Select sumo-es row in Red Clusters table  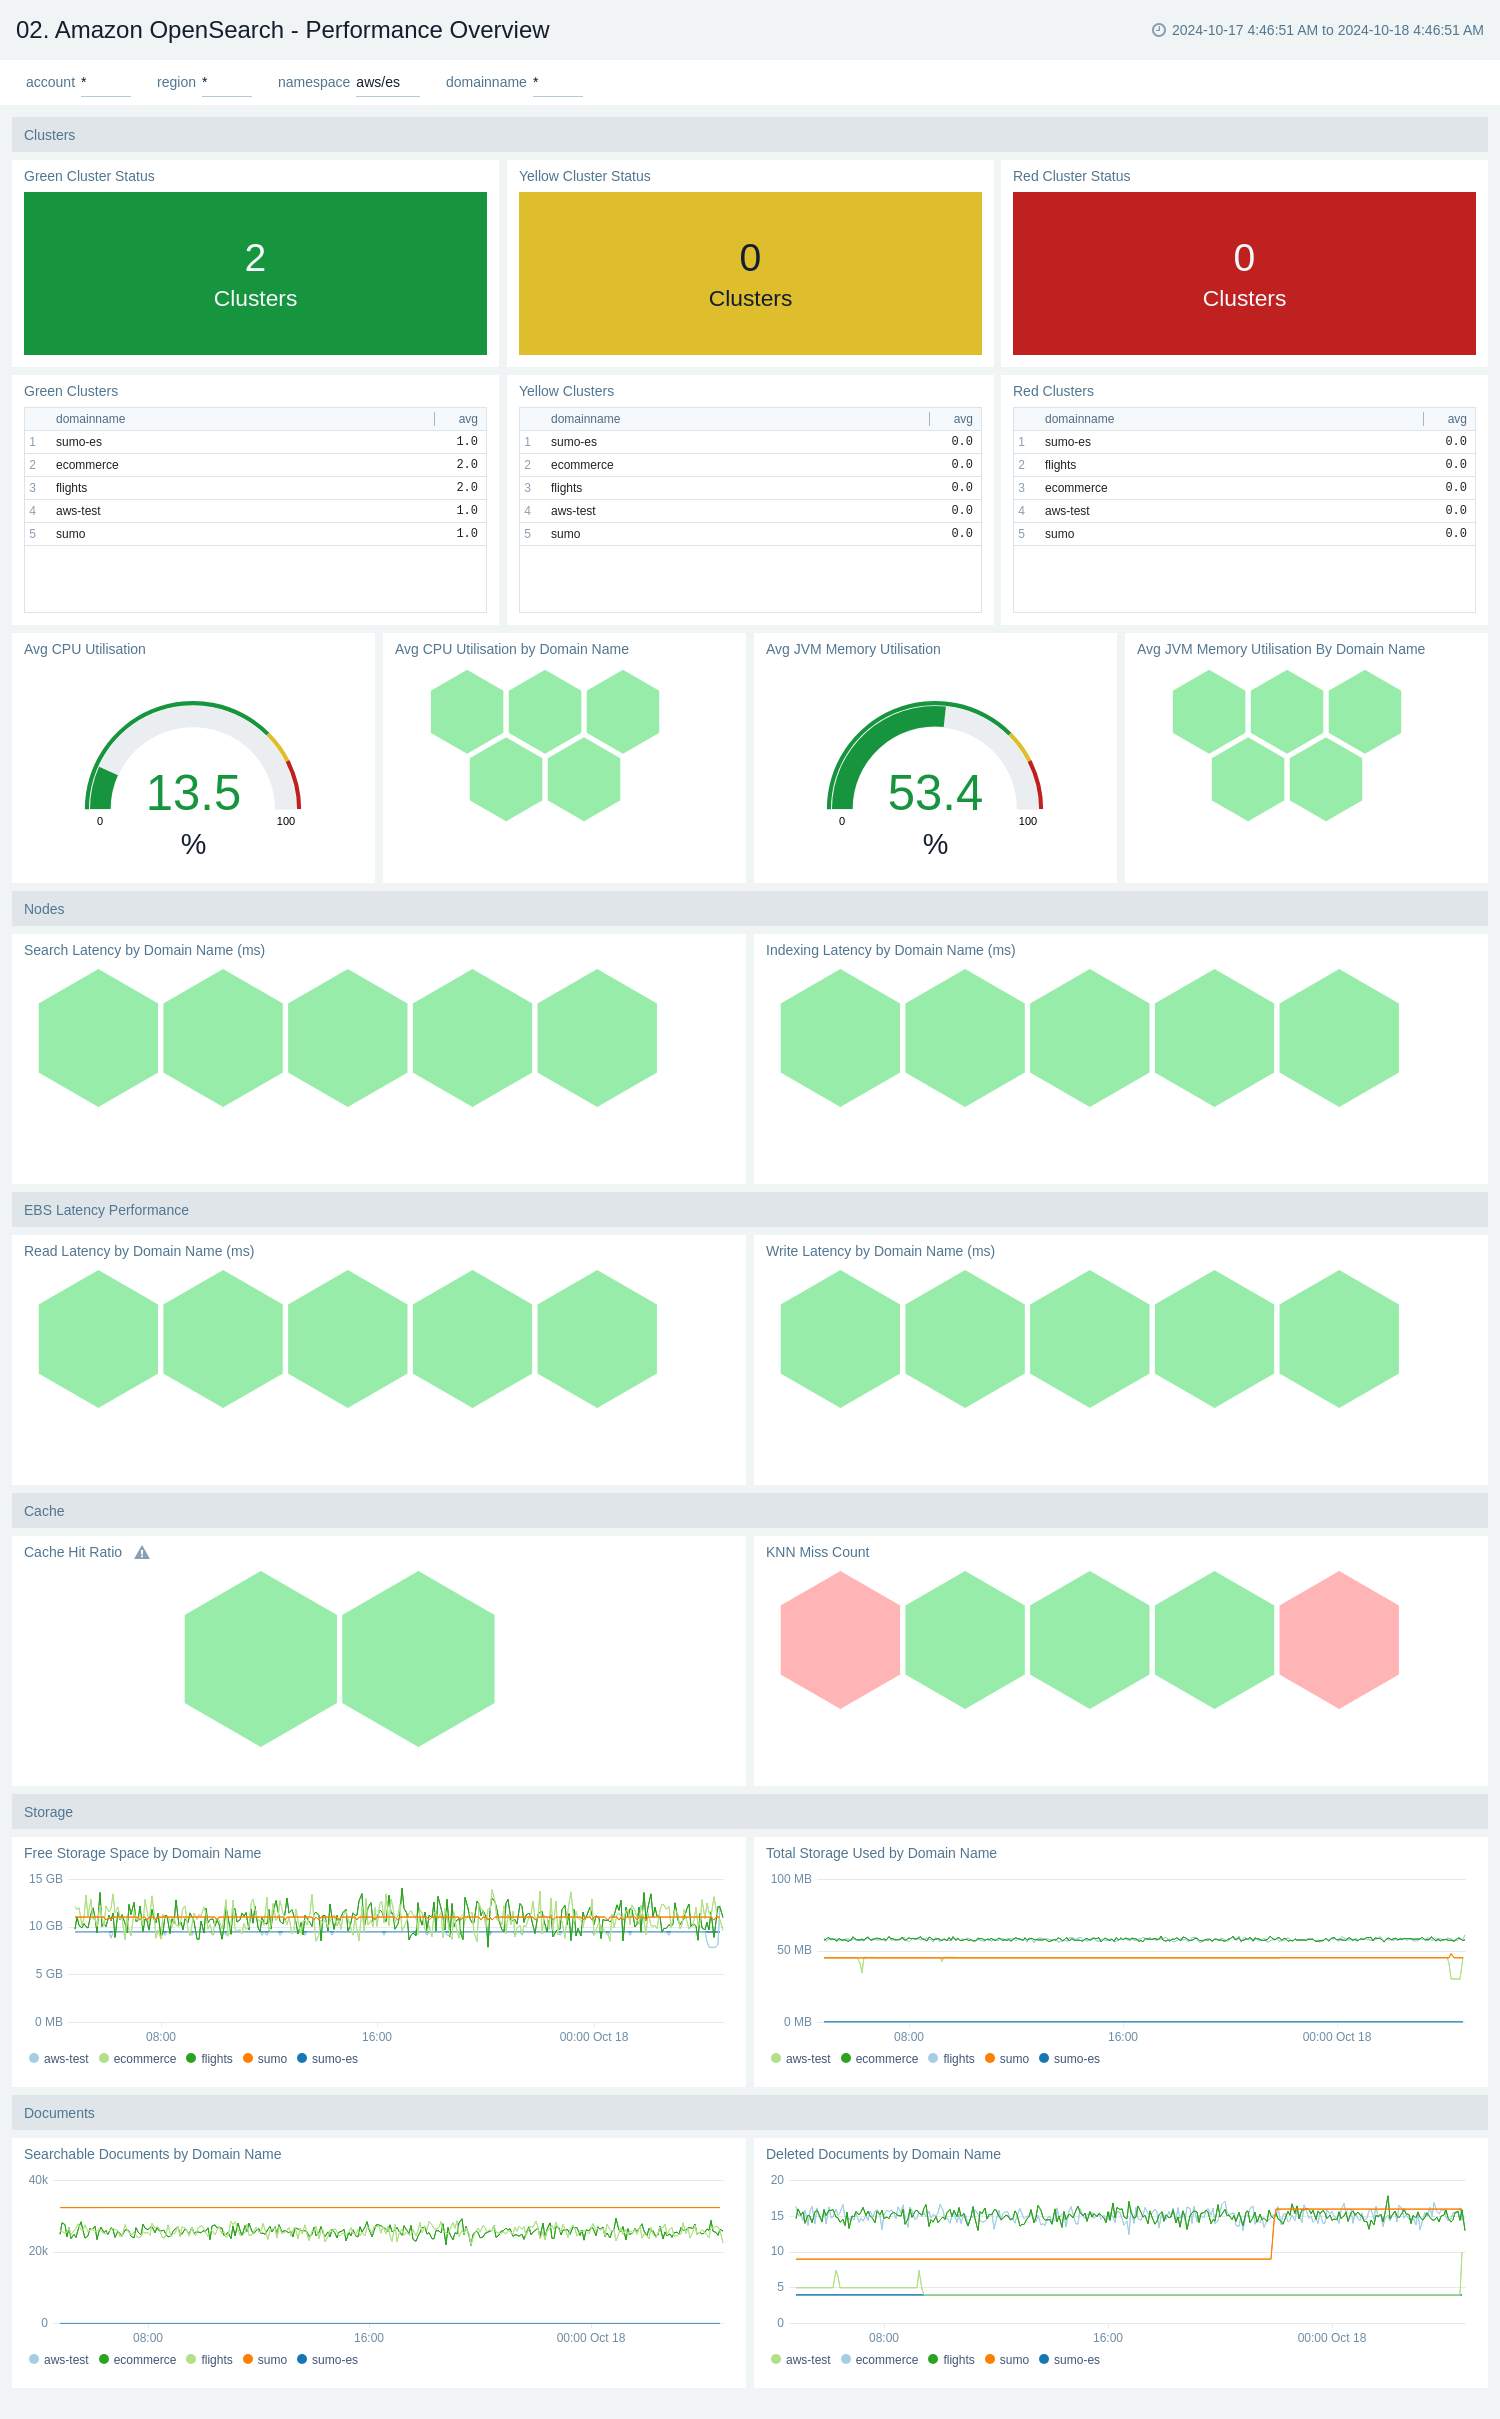pyautogui.click(x=1244, y=442)
